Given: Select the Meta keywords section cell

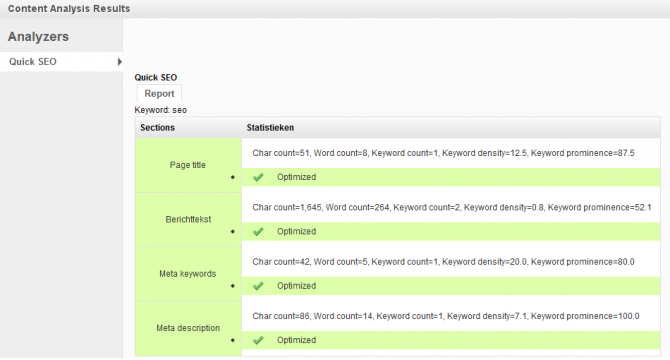Looking at the screenshot, I should [188, 274].
